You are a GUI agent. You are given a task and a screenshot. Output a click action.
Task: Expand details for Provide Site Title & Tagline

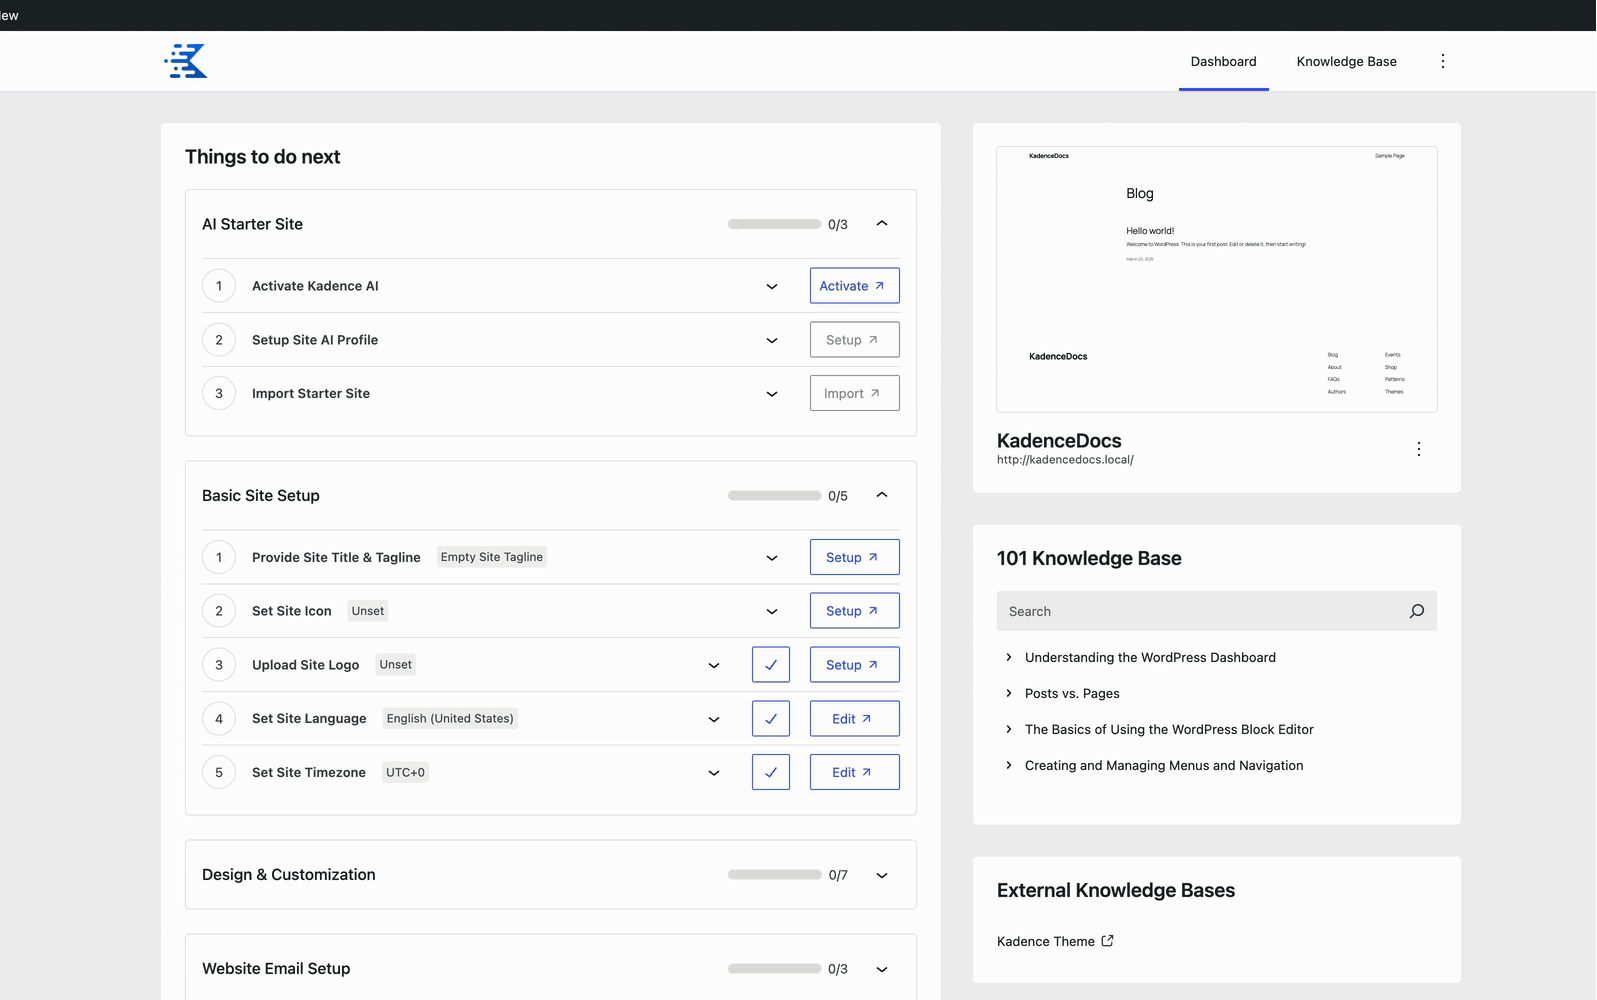coord(772,557)
